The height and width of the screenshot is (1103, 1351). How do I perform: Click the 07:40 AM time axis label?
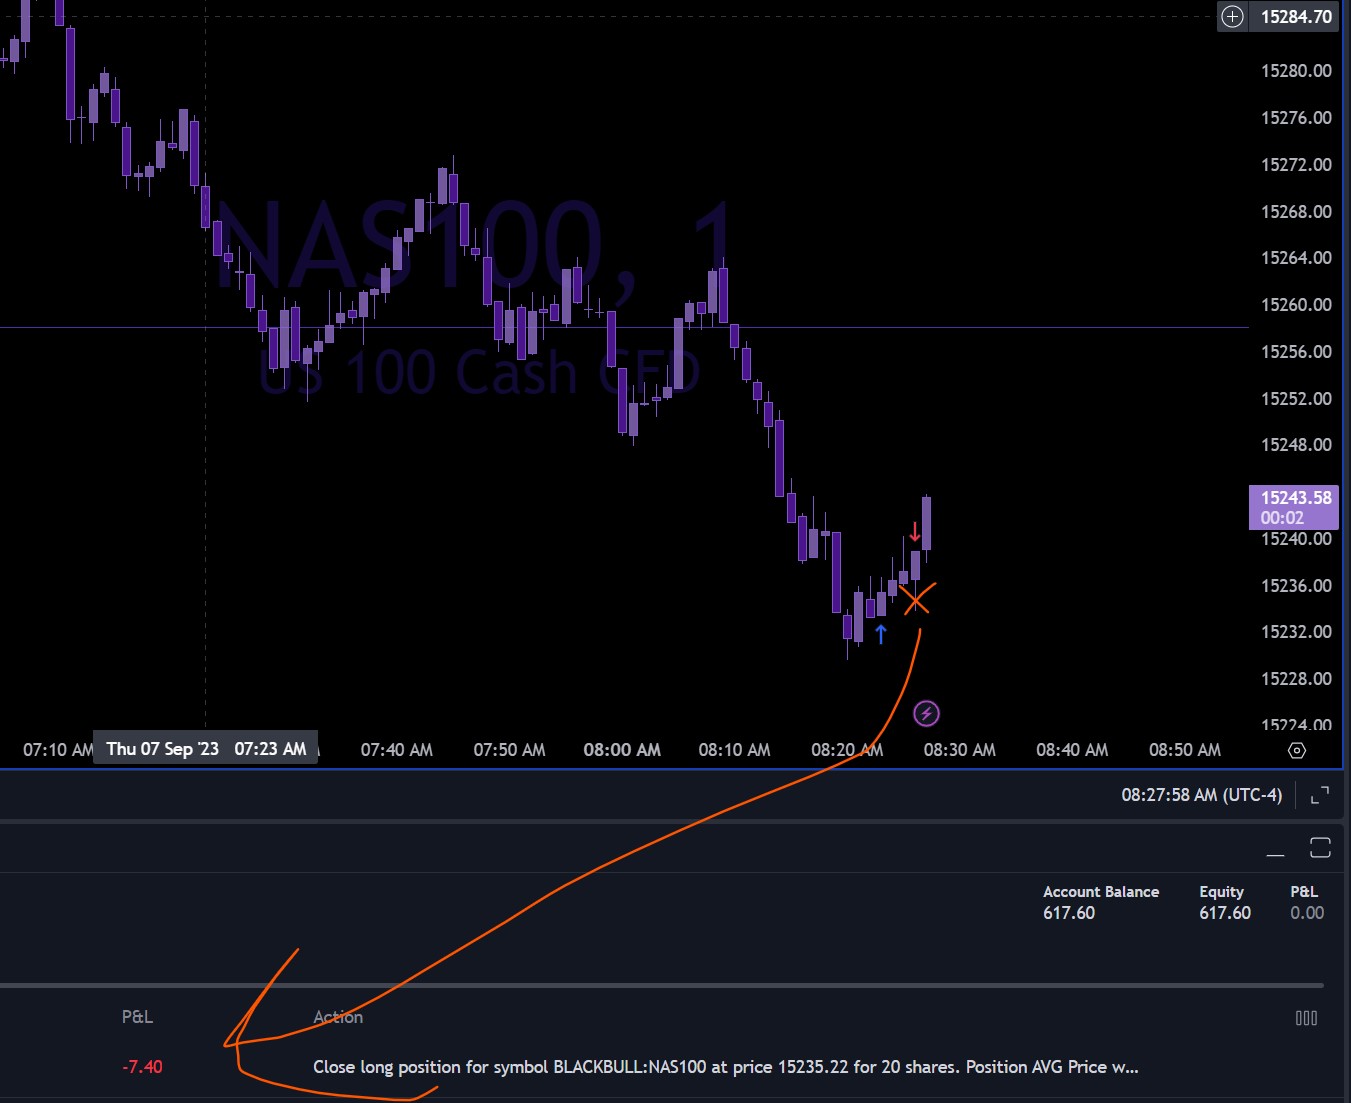tap(397, 750)
